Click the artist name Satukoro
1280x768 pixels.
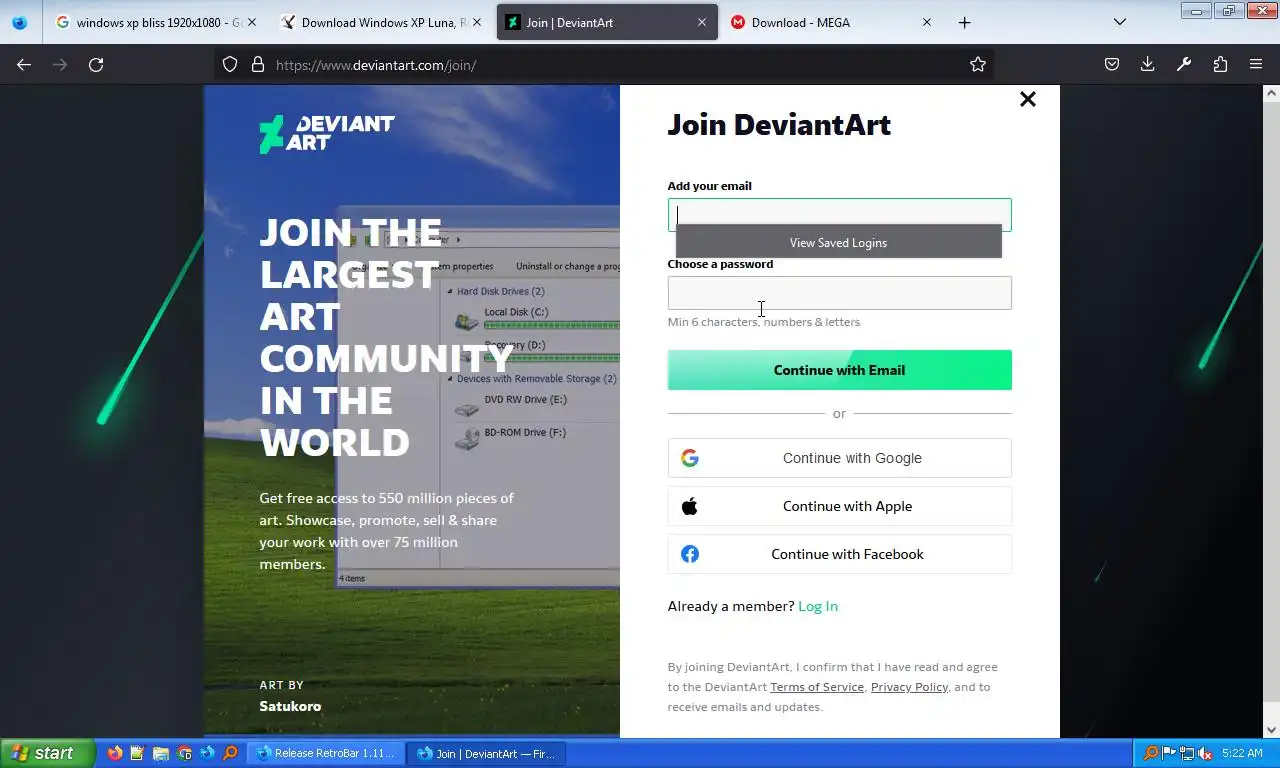click(290, 706)
